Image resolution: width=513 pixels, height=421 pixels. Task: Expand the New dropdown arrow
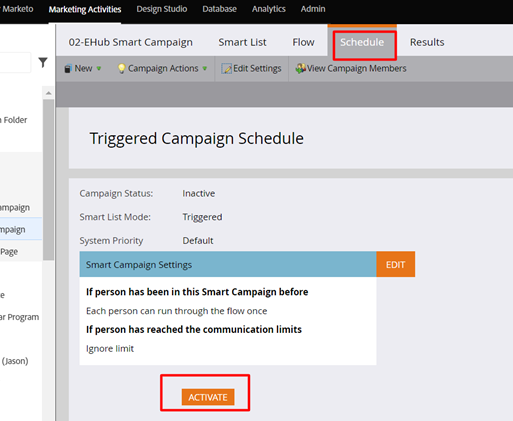[99, 68]
